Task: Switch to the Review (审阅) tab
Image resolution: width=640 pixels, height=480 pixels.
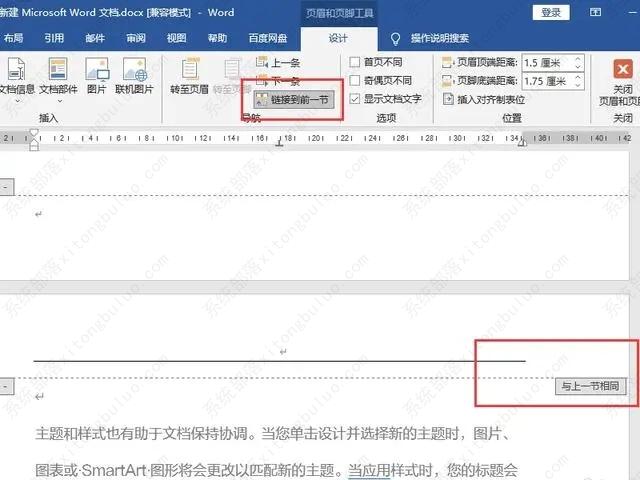Action: tap(136, 38)
